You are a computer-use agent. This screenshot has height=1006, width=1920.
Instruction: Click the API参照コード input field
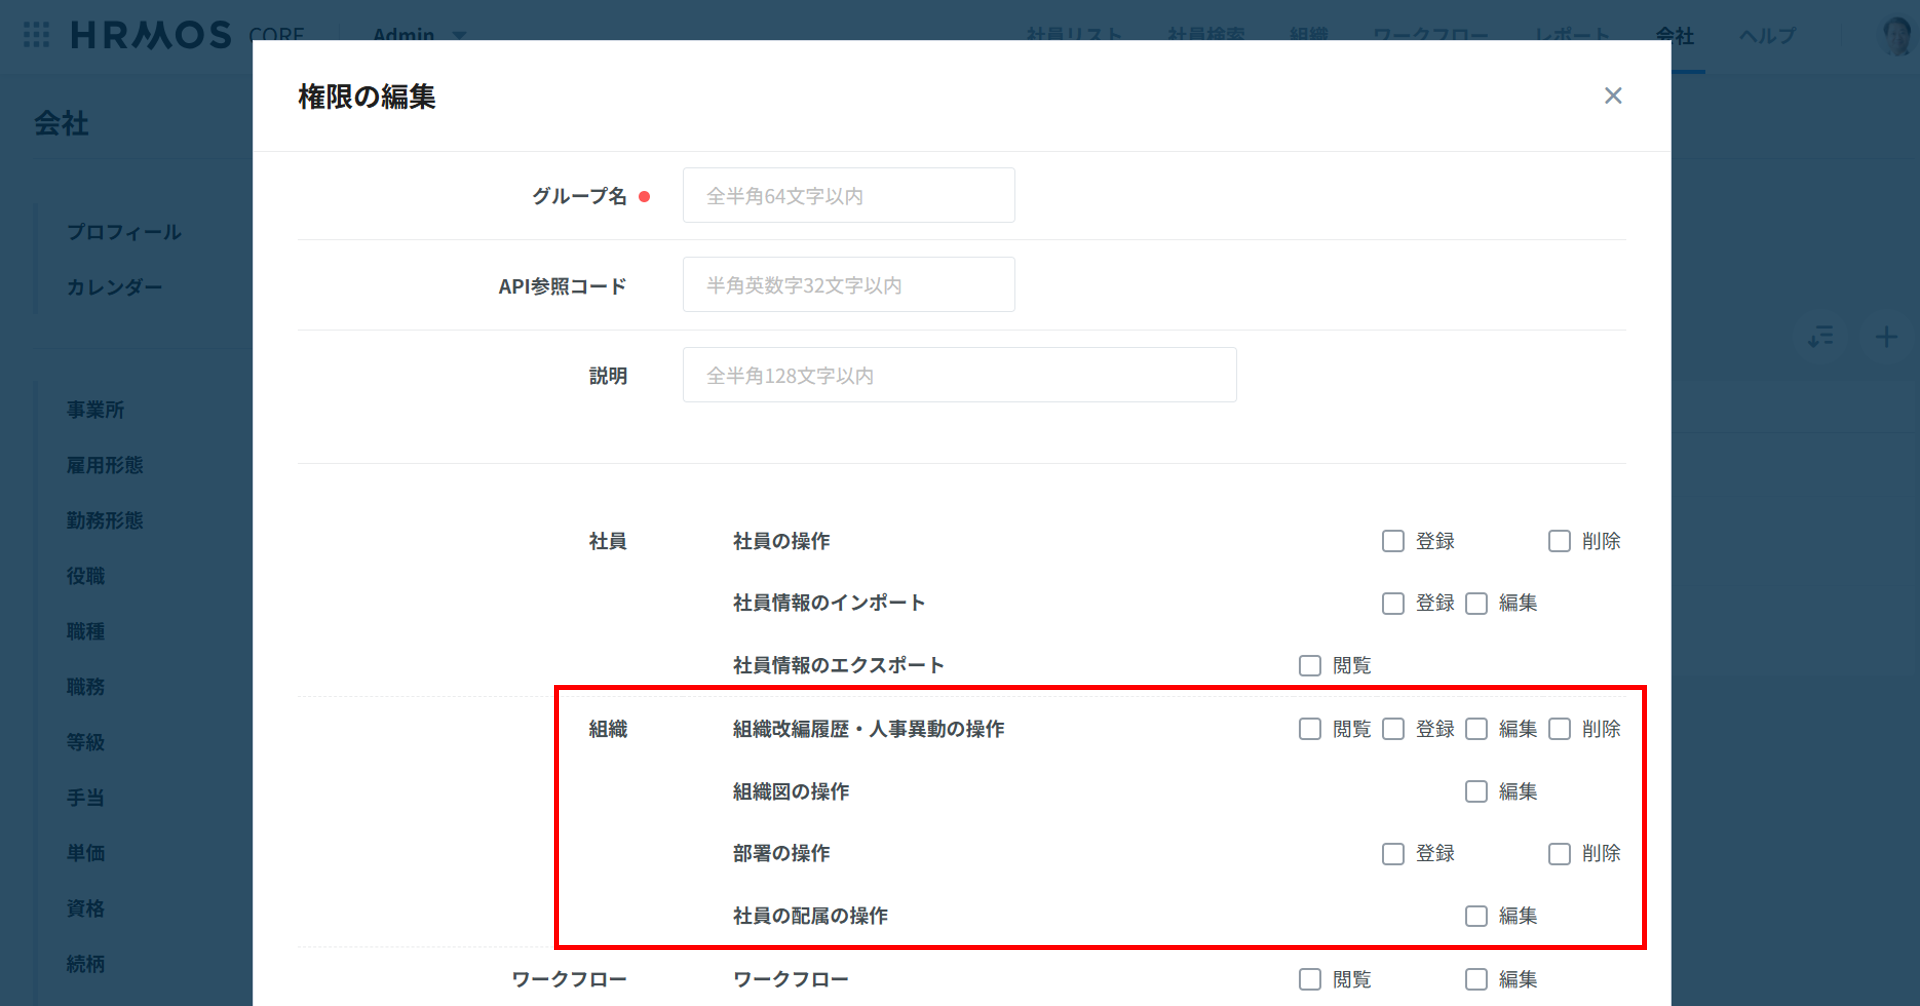click(848, 285)
